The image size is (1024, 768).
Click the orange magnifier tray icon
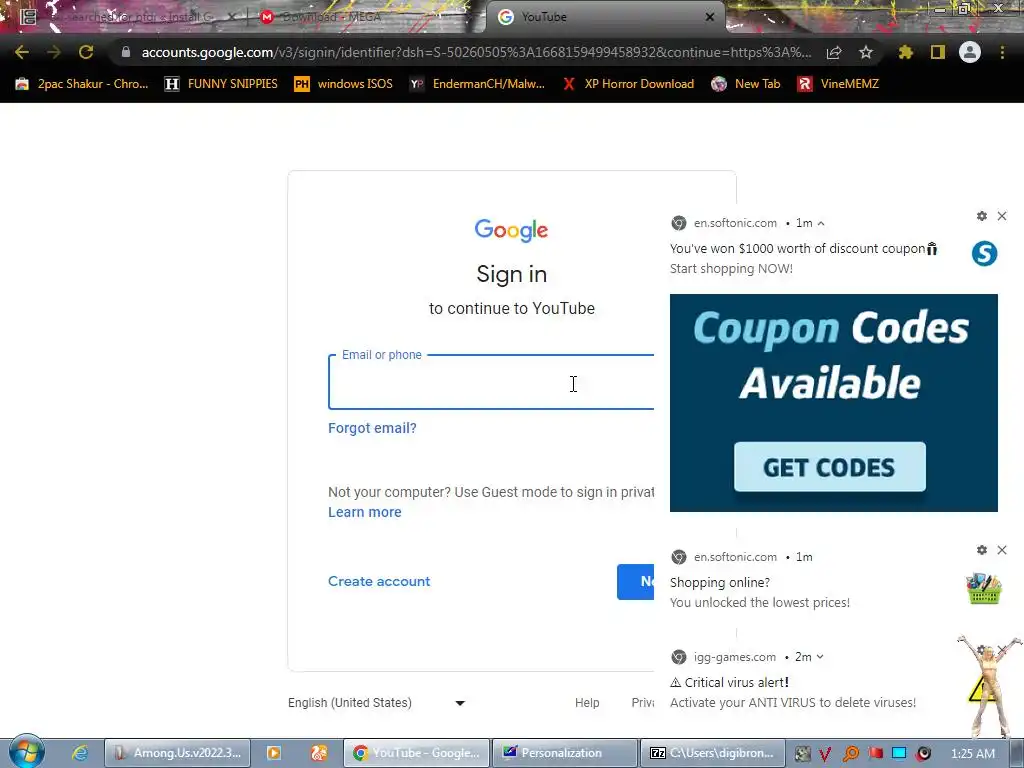[850, 754]
